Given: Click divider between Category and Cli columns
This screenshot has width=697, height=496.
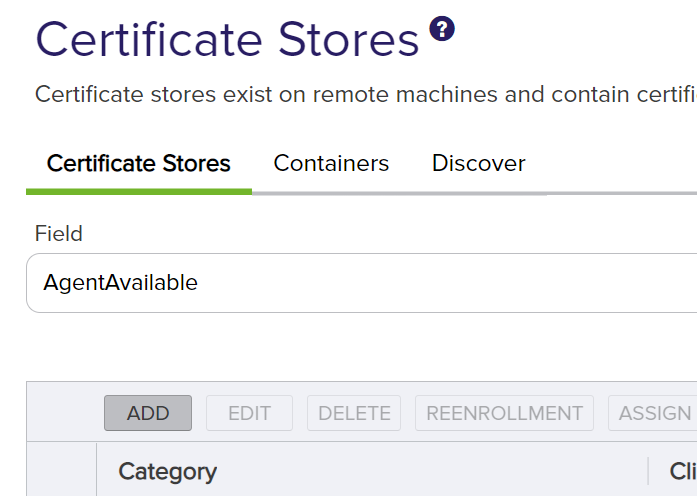Looking at the screenshot, I should click(648, 471).
